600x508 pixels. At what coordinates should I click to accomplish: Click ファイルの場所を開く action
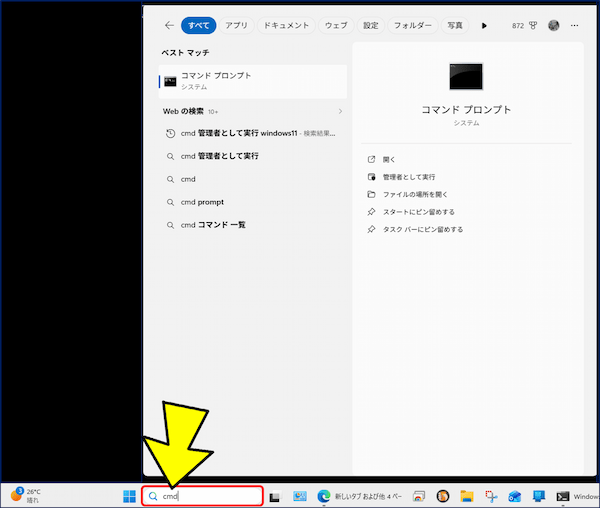pos(415,195)
